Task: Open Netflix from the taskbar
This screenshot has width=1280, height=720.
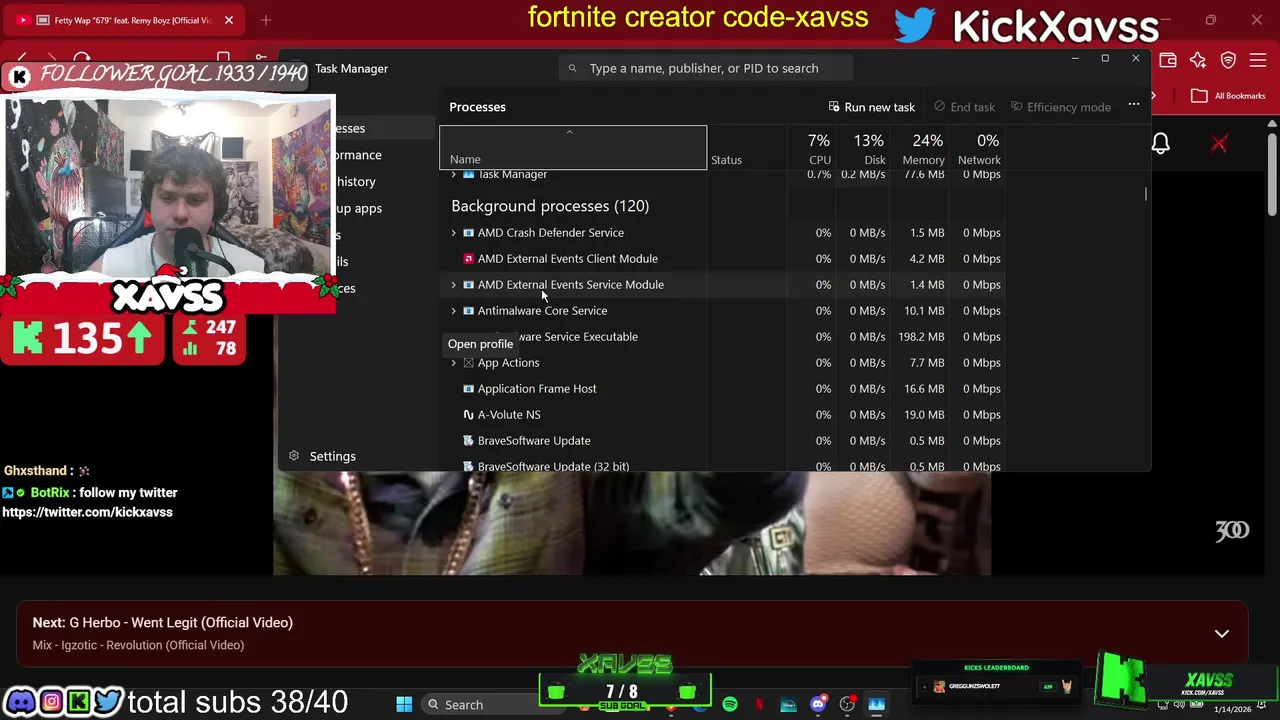Action: tap(759, 705)
